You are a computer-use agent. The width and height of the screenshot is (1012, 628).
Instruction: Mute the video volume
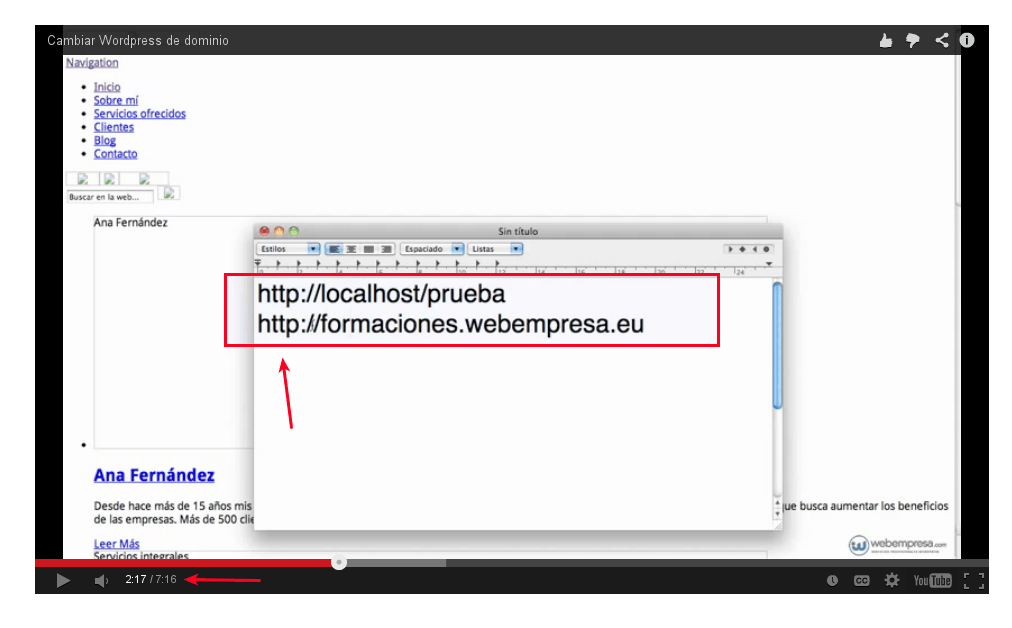pyautogui.click(x=101, y=580)
